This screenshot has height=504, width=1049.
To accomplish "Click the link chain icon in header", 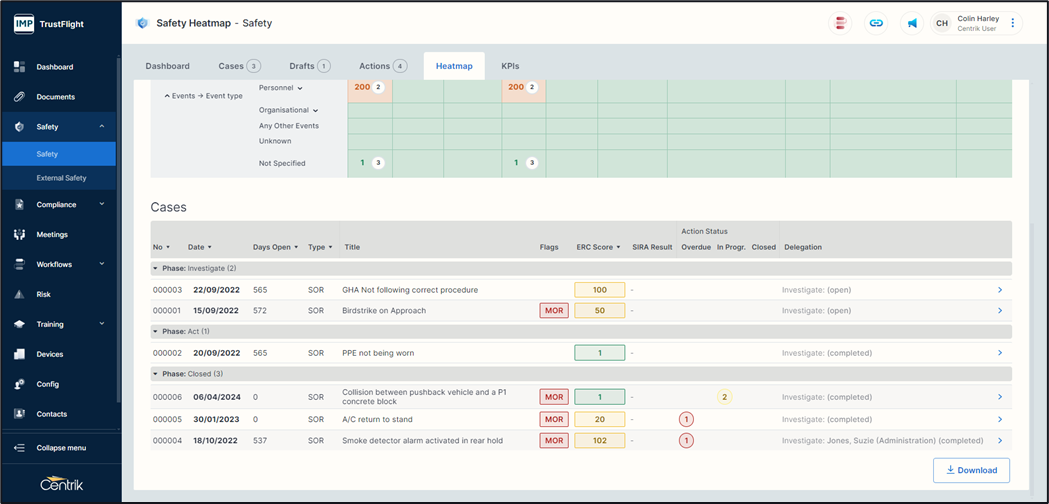I will coord(876,23).
